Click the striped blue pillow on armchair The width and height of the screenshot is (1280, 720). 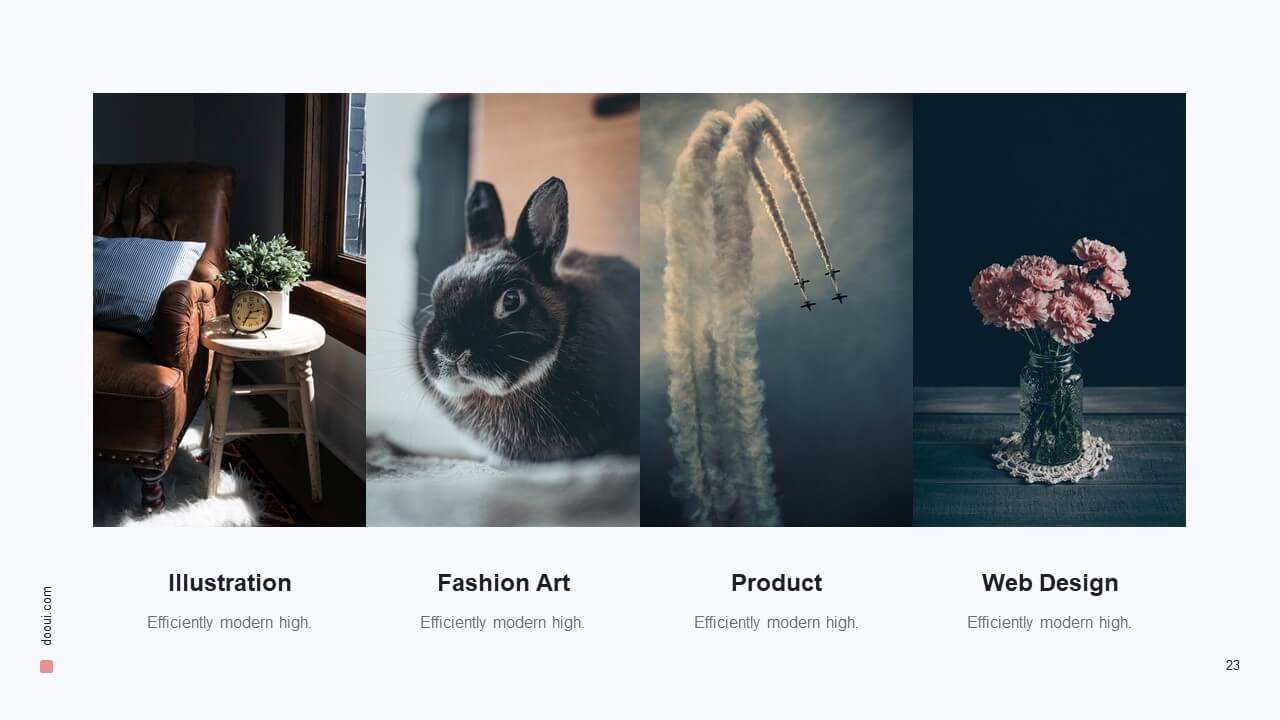(x=145, y=281)
